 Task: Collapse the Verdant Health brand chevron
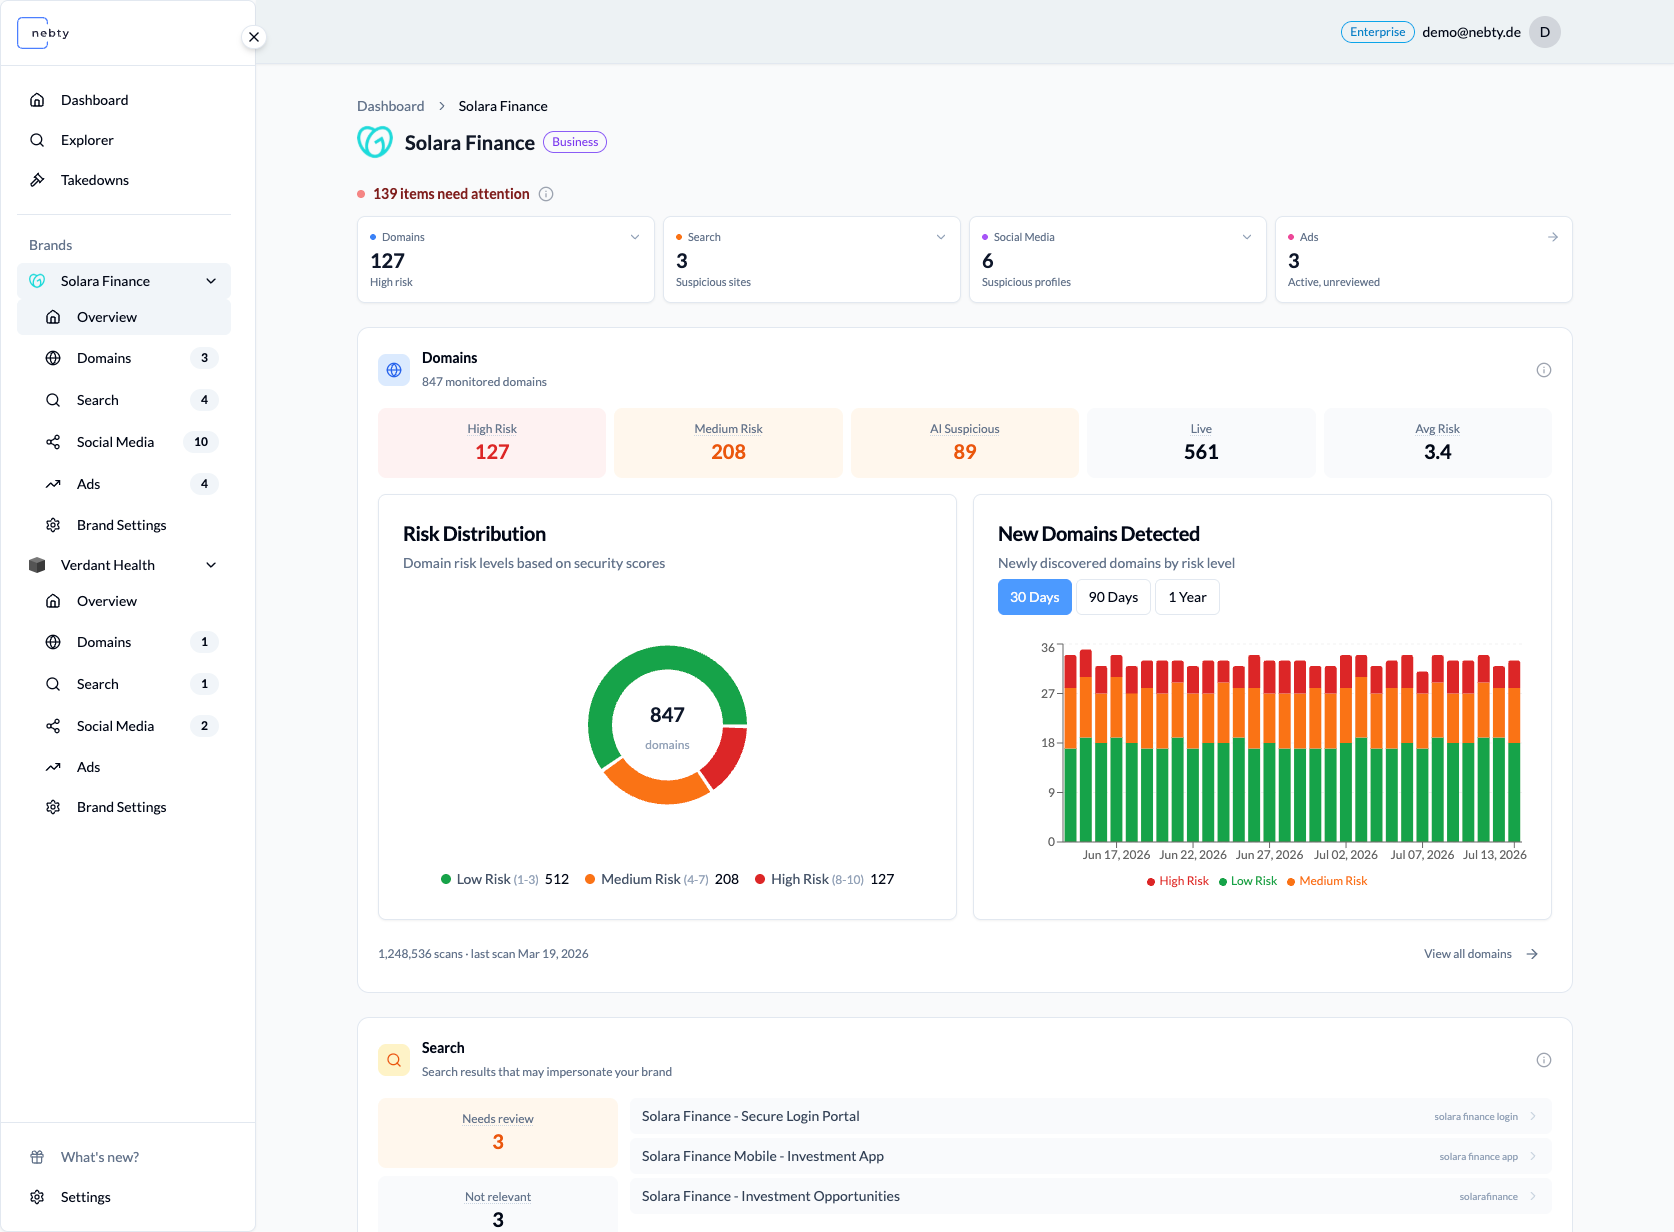[211, 565]
